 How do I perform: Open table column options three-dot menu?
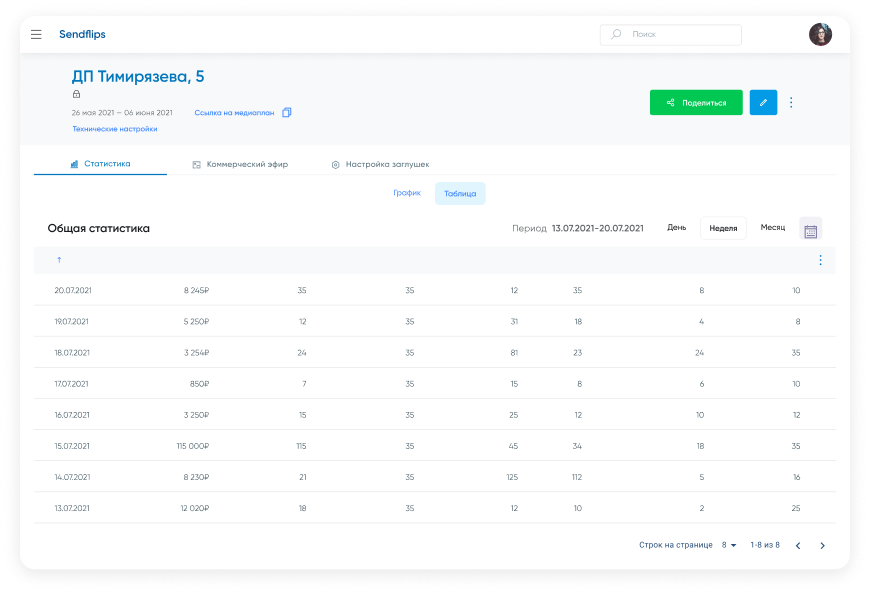(820, 261)
